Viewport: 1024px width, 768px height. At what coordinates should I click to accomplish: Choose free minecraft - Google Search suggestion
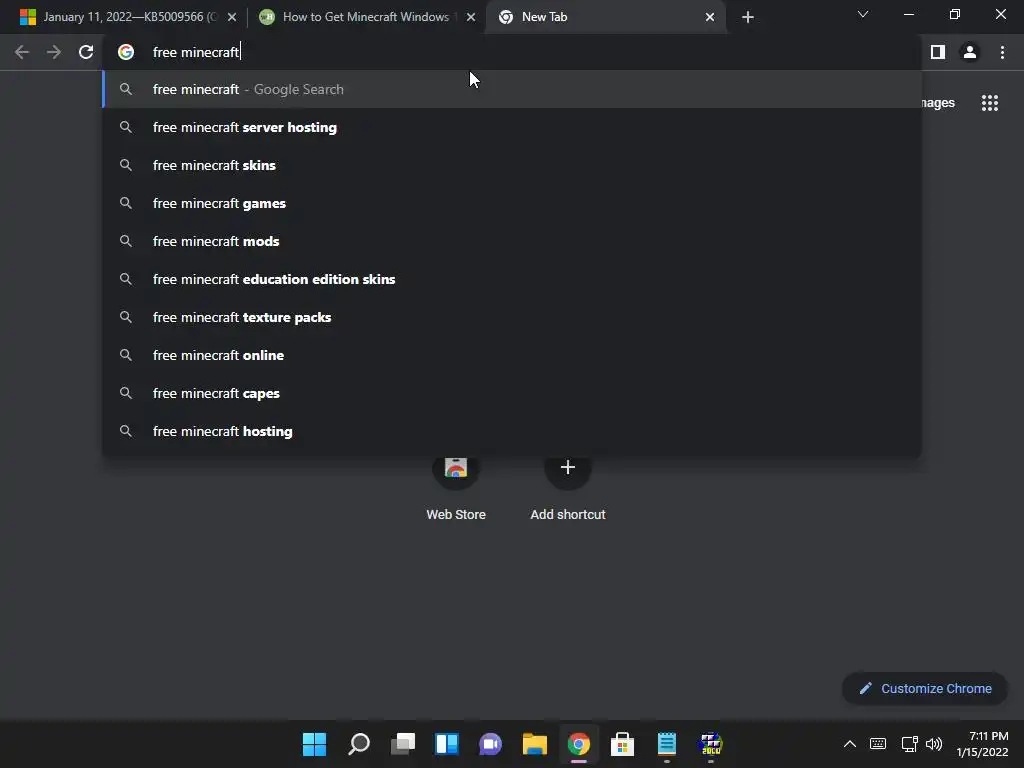(x=511, y=89)
